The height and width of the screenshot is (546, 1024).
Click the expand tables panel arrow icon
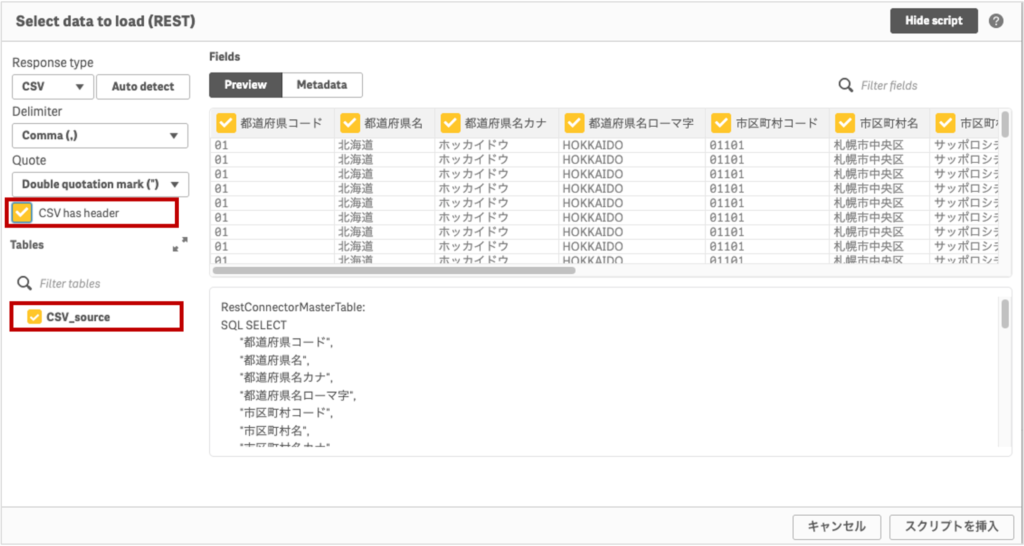click(x=180, y=244)
